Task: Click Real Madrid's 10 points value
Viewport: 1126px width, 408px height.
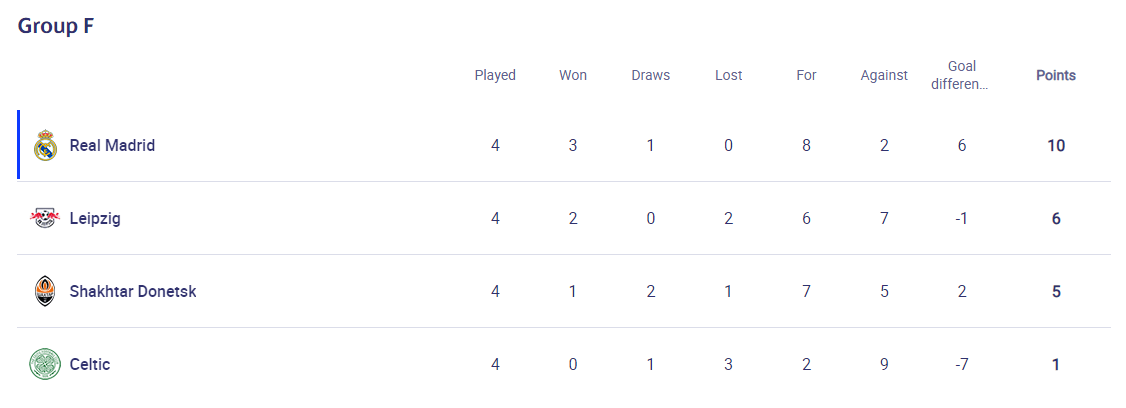Action: click(1056, 145)
